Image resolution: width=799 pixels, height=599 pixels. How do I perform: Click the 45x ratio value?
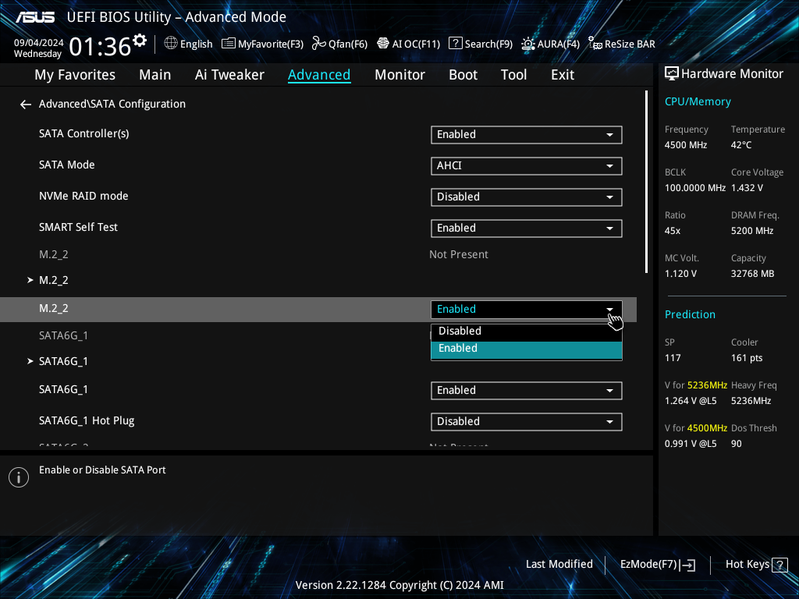672,231
